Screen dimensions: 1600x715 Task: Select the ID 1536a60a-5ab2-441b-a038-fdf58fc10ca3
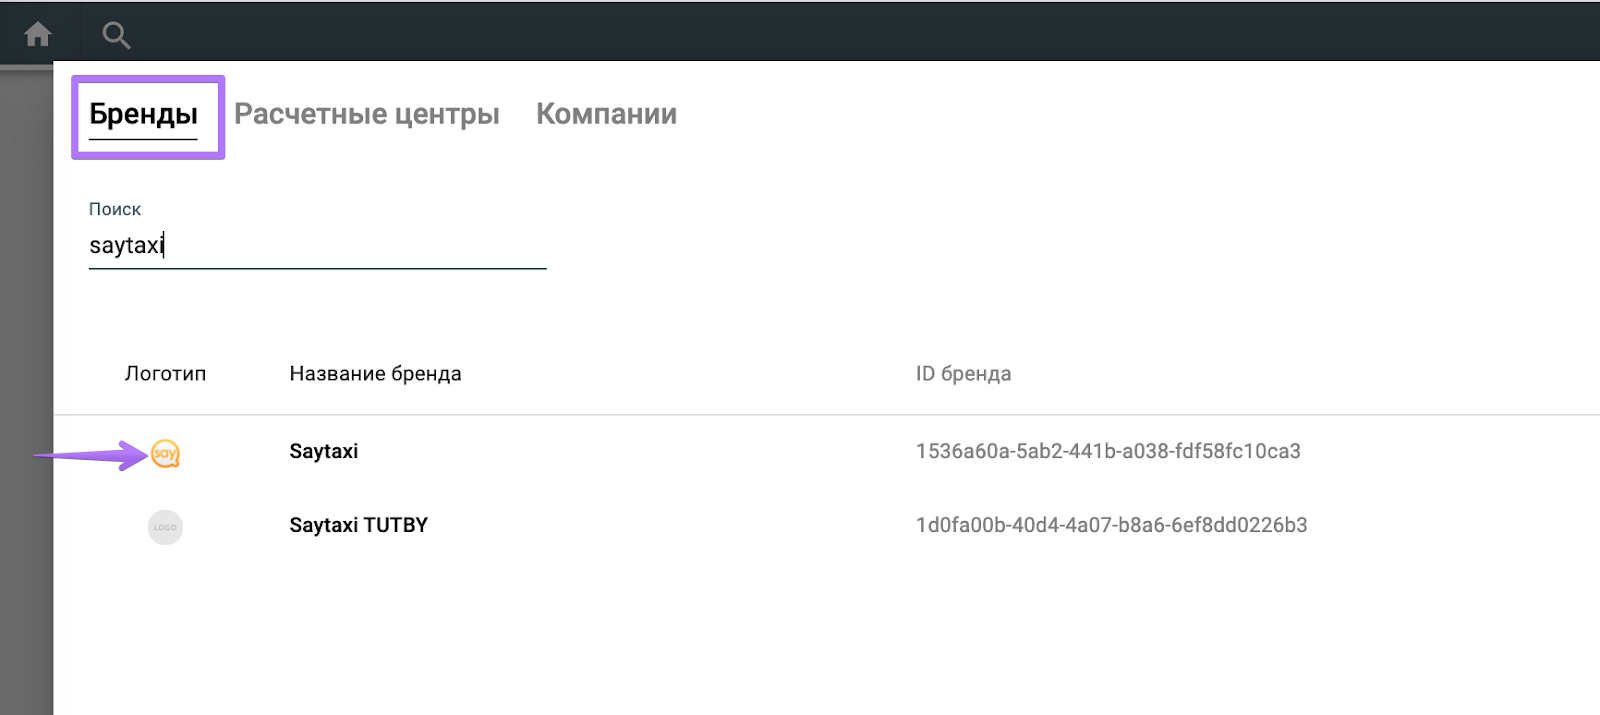click(x=1108, y=451)
